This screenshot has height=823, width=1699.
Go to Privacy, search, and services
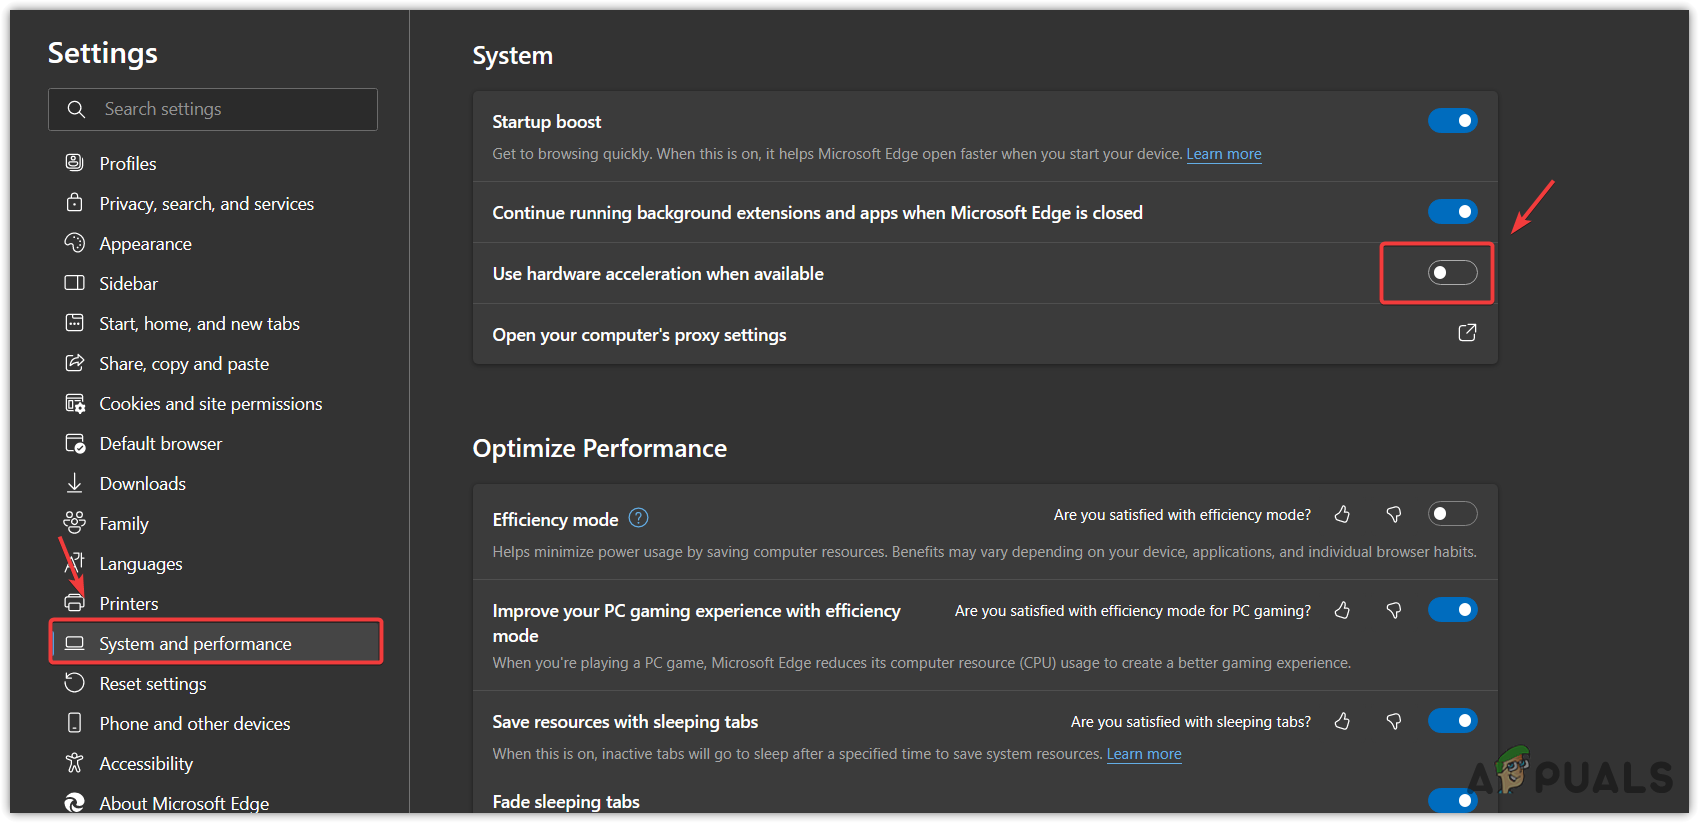click(206, 204)
